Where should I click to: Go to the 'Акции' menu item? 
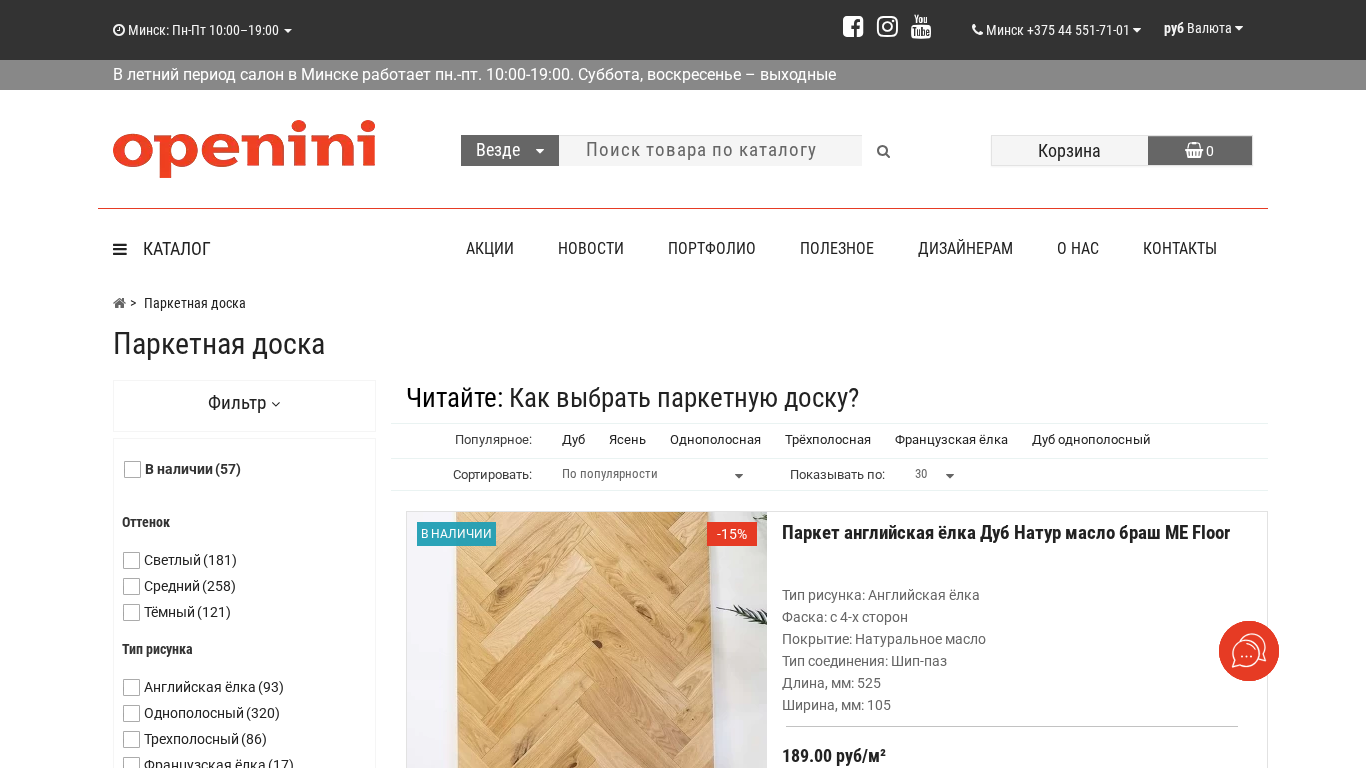(490, 249)
